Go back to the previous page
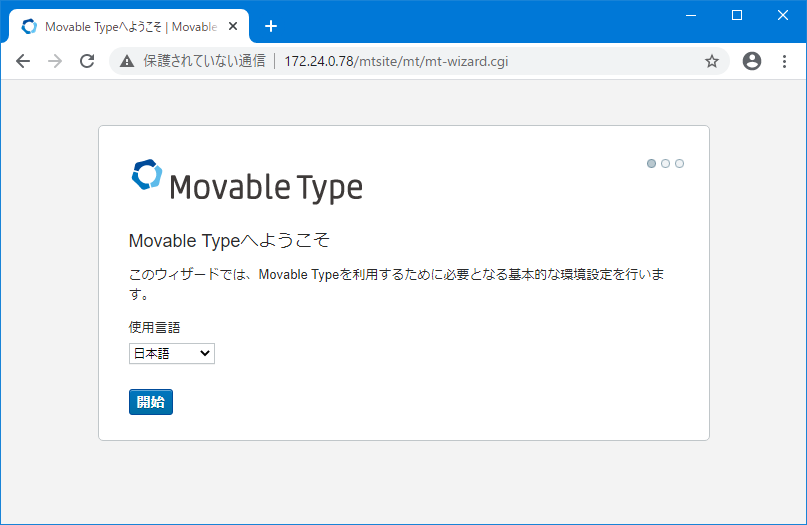 [x=23, y=61]
